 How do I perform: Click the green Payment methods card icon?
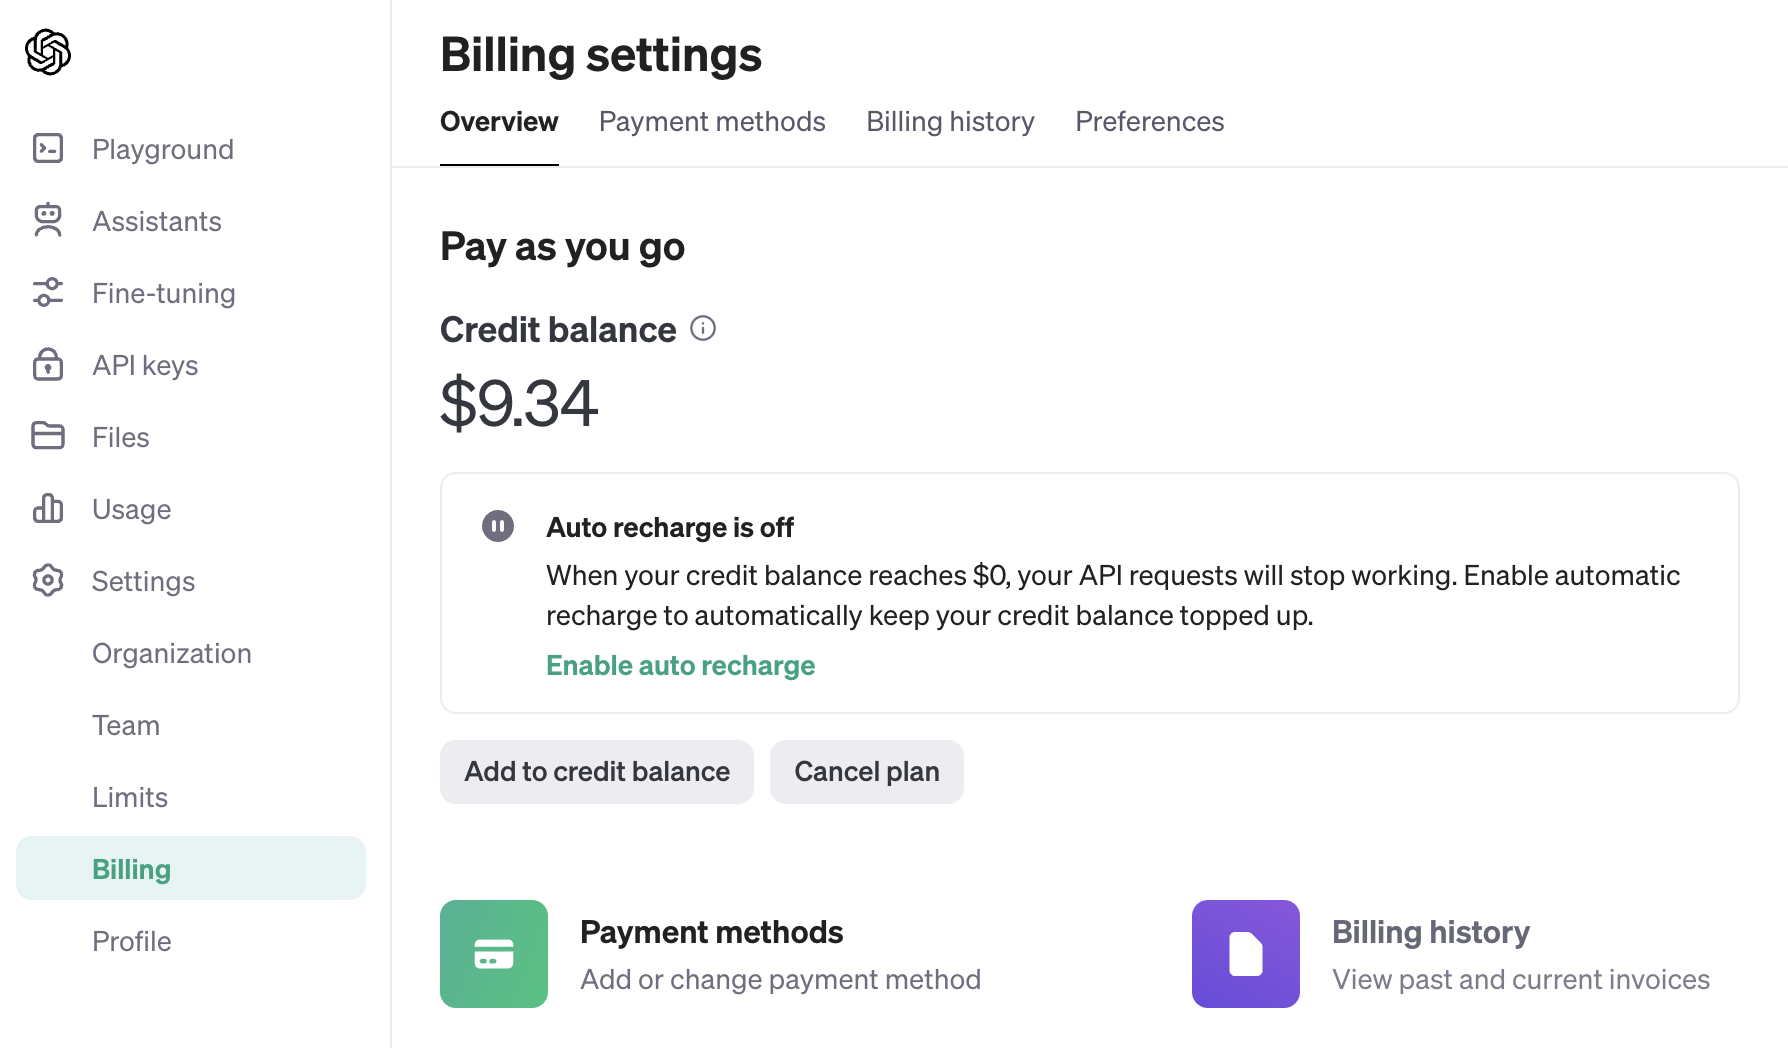pyautogui.click(x=494, y=954)
